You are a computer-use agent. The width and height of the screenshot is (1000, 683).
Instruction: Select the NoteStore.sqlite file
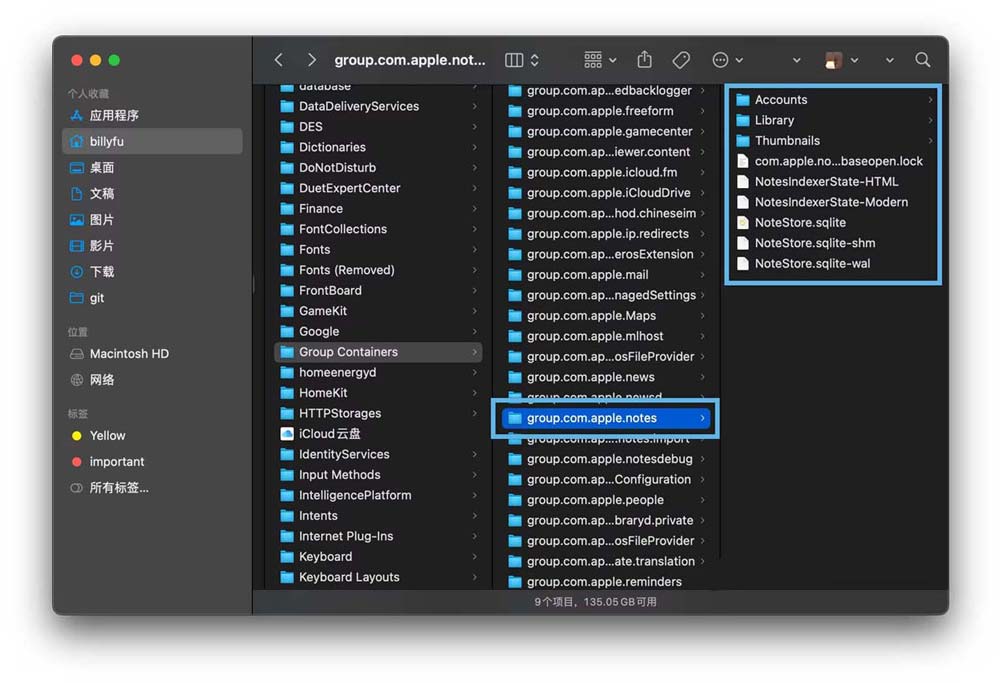[x=800, y=222]
